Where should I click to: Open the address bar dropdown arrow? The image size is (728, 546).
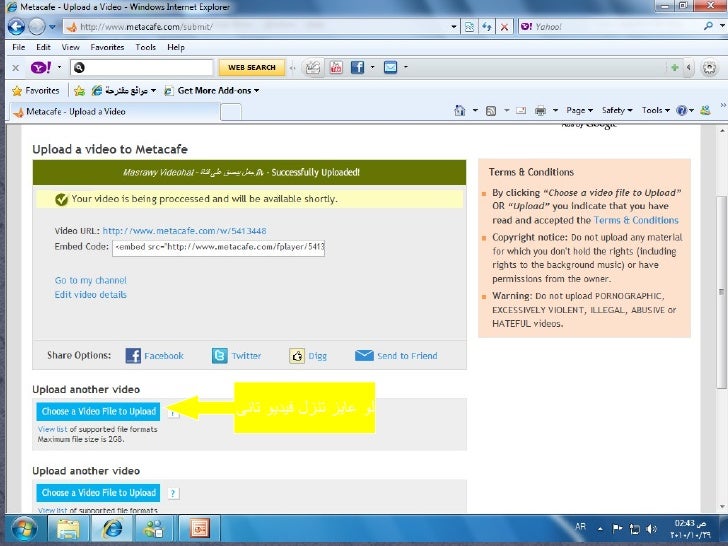[454, 27]
